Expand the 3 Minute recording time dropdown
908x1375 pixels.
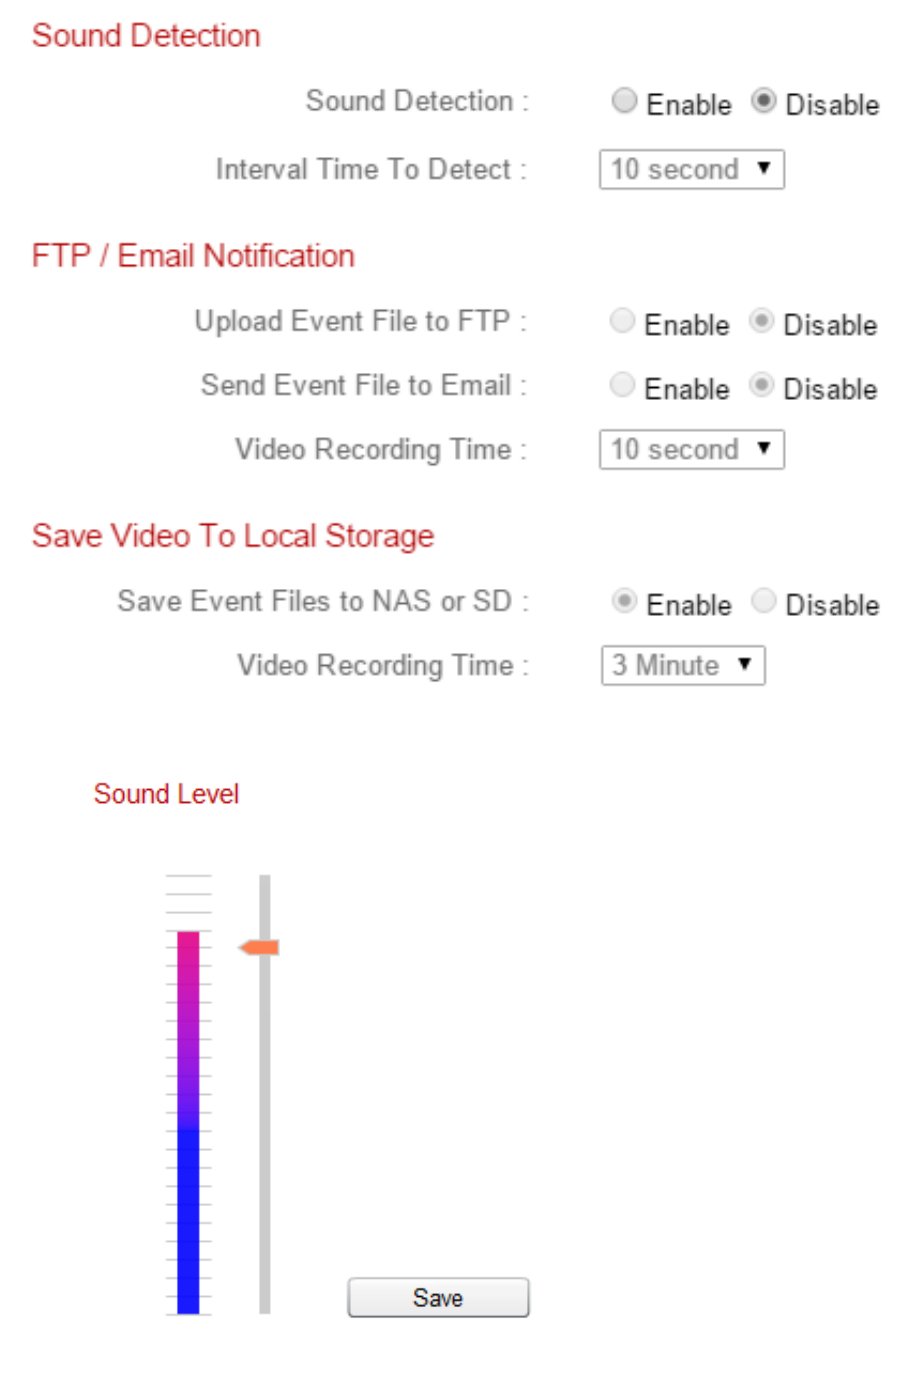pos(683,665)
